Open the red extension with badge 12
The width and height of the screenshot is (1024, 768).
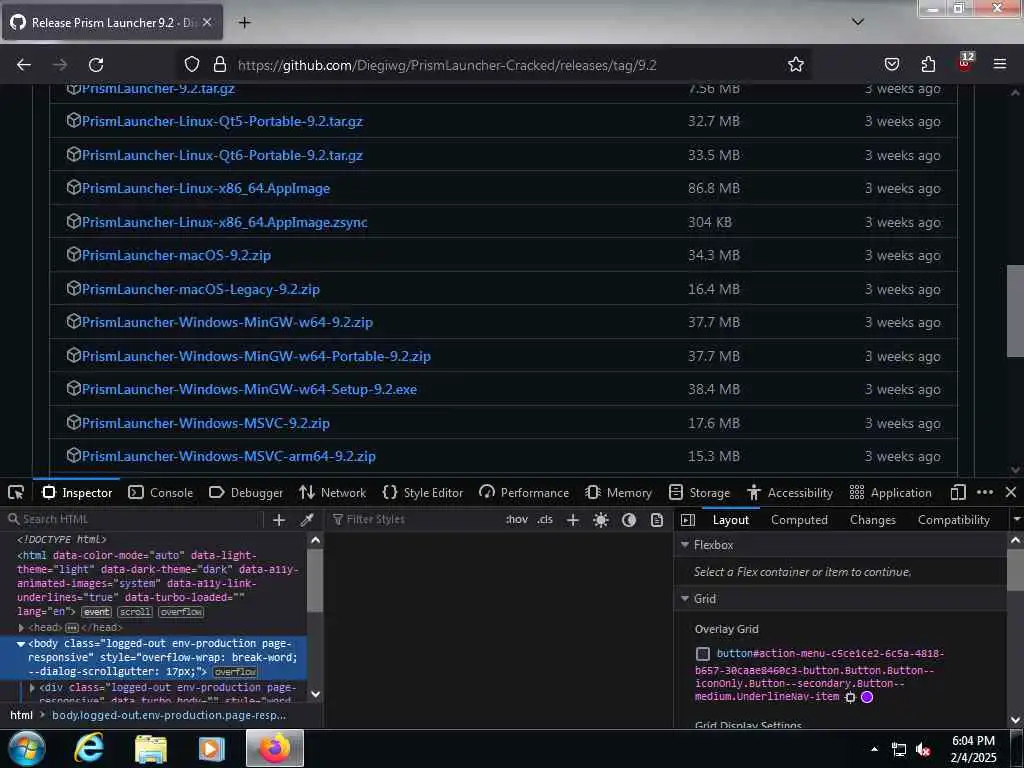coord(965,63)
